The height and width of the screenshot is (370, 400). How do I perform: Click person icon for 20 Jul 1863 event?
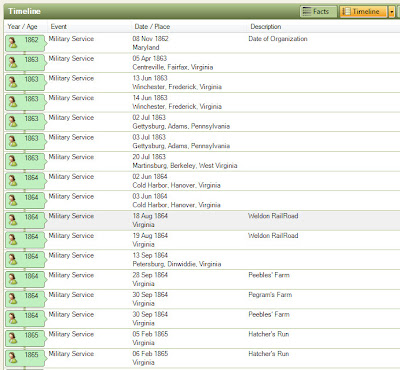tap(13, 161)
